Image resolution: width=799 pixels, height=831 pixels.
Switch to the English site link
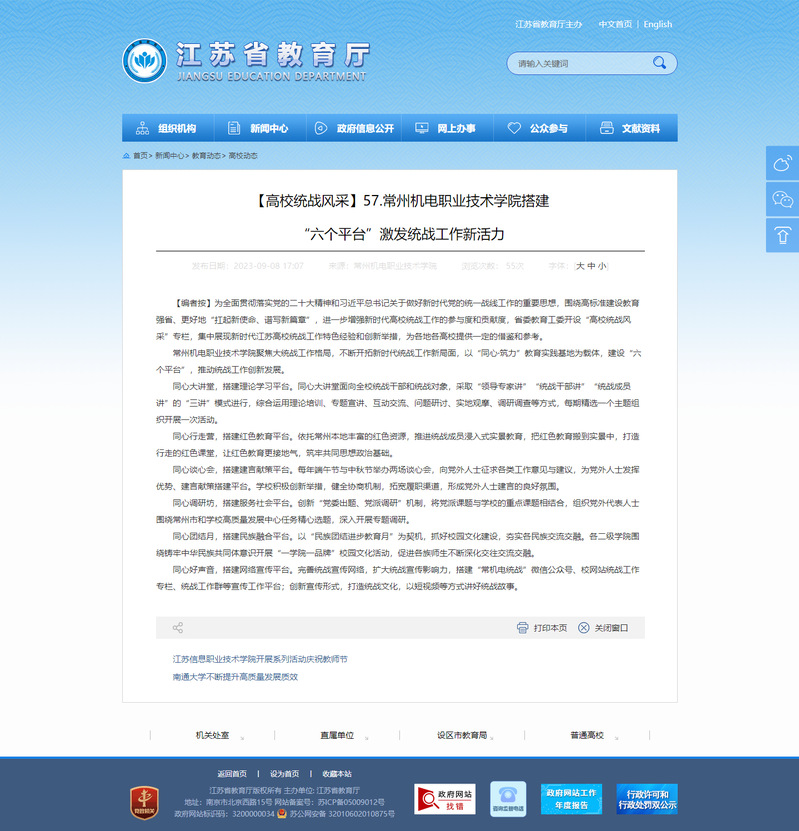658,24
